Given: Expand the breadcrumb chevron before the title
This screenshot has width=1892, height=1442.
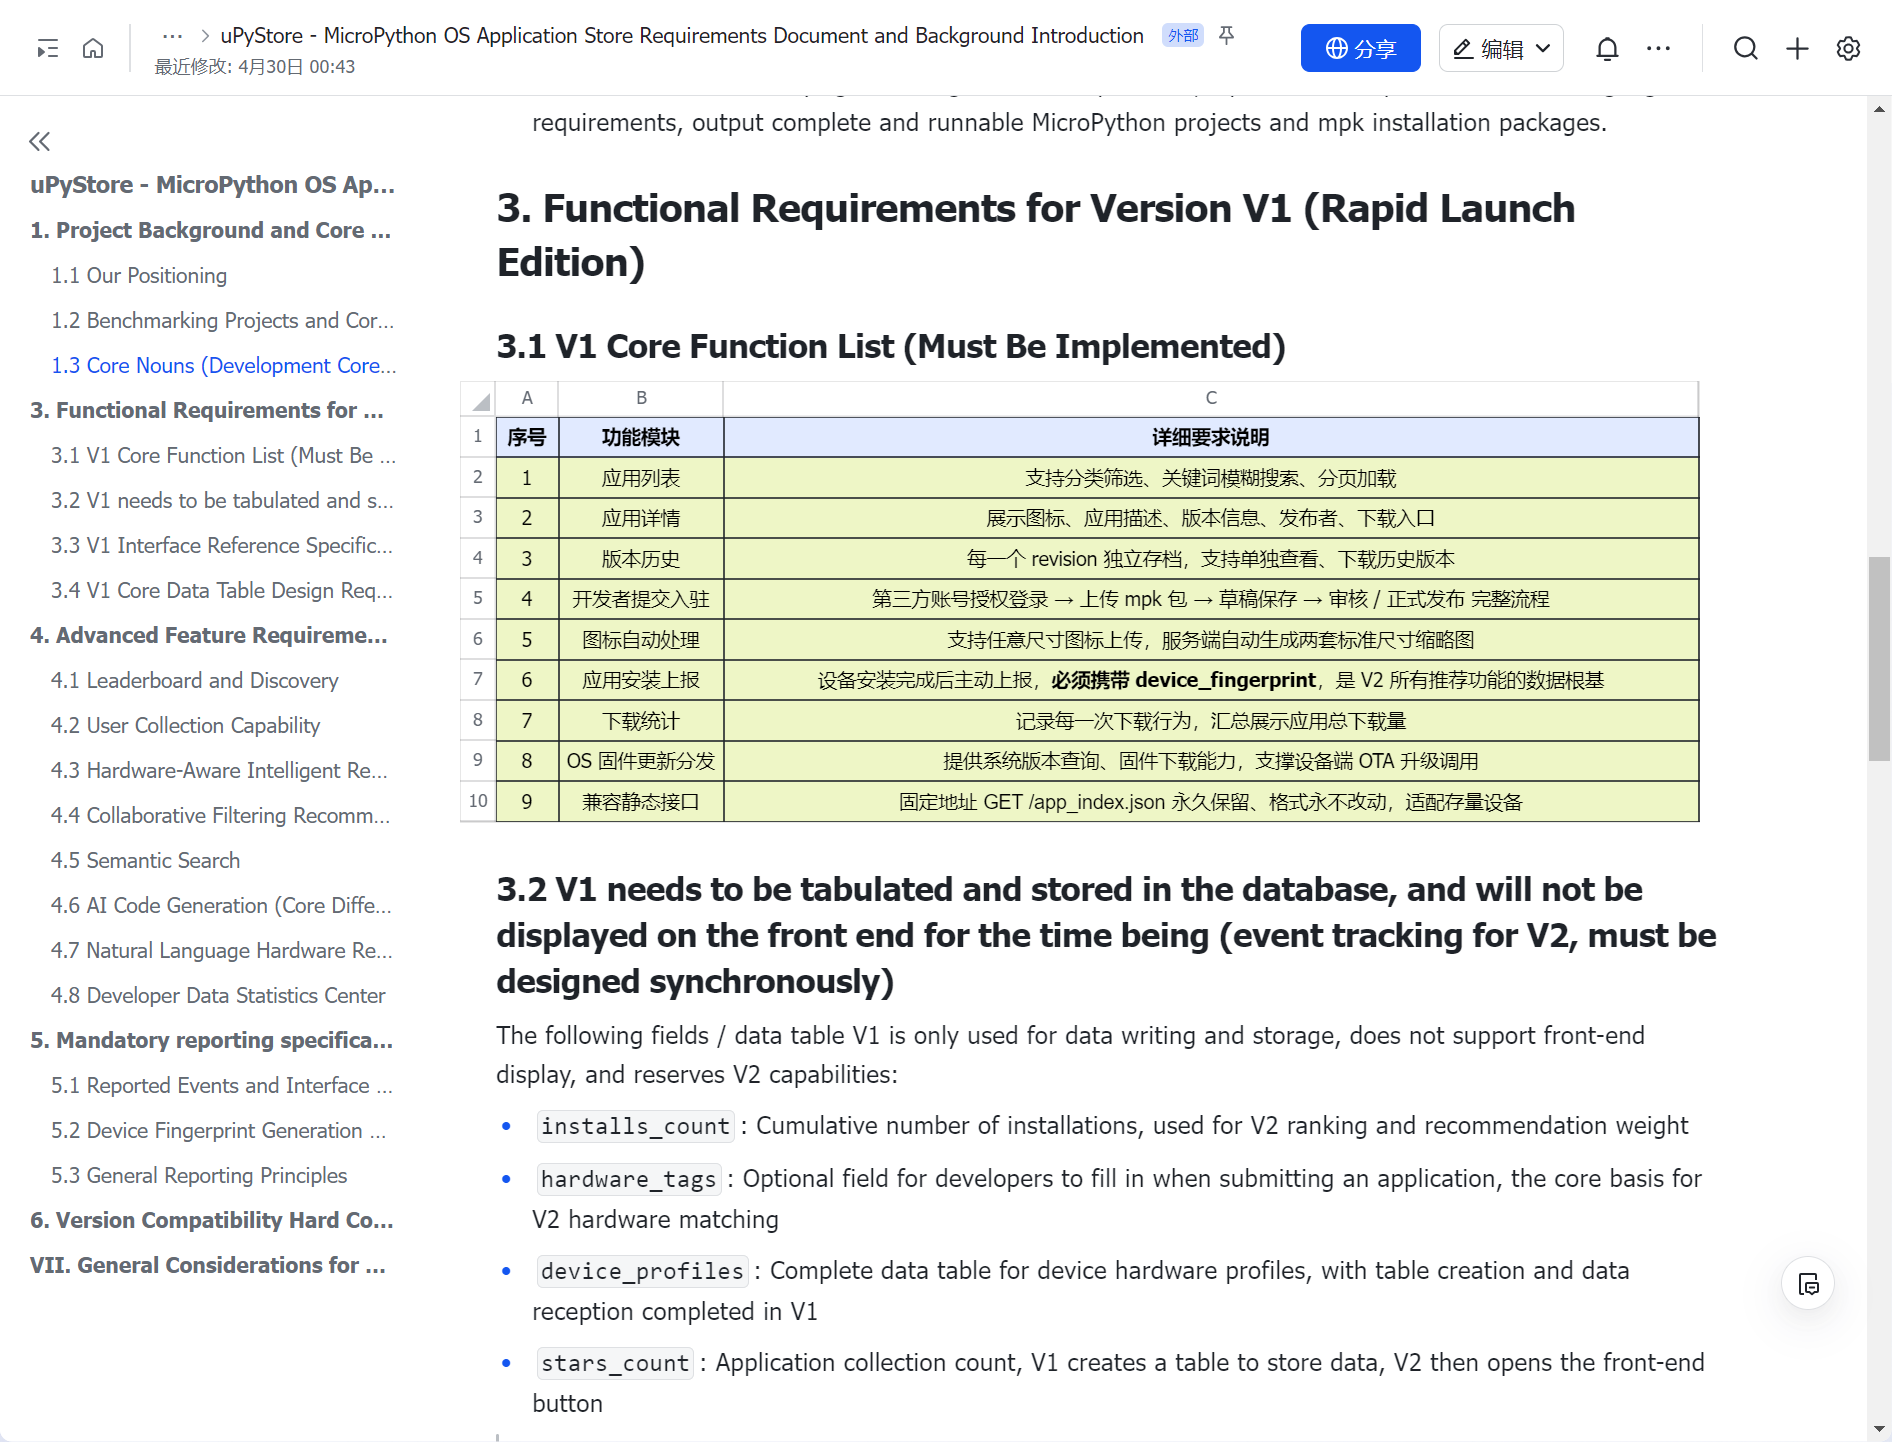Looking at the screenshot, I should [205, 36].
